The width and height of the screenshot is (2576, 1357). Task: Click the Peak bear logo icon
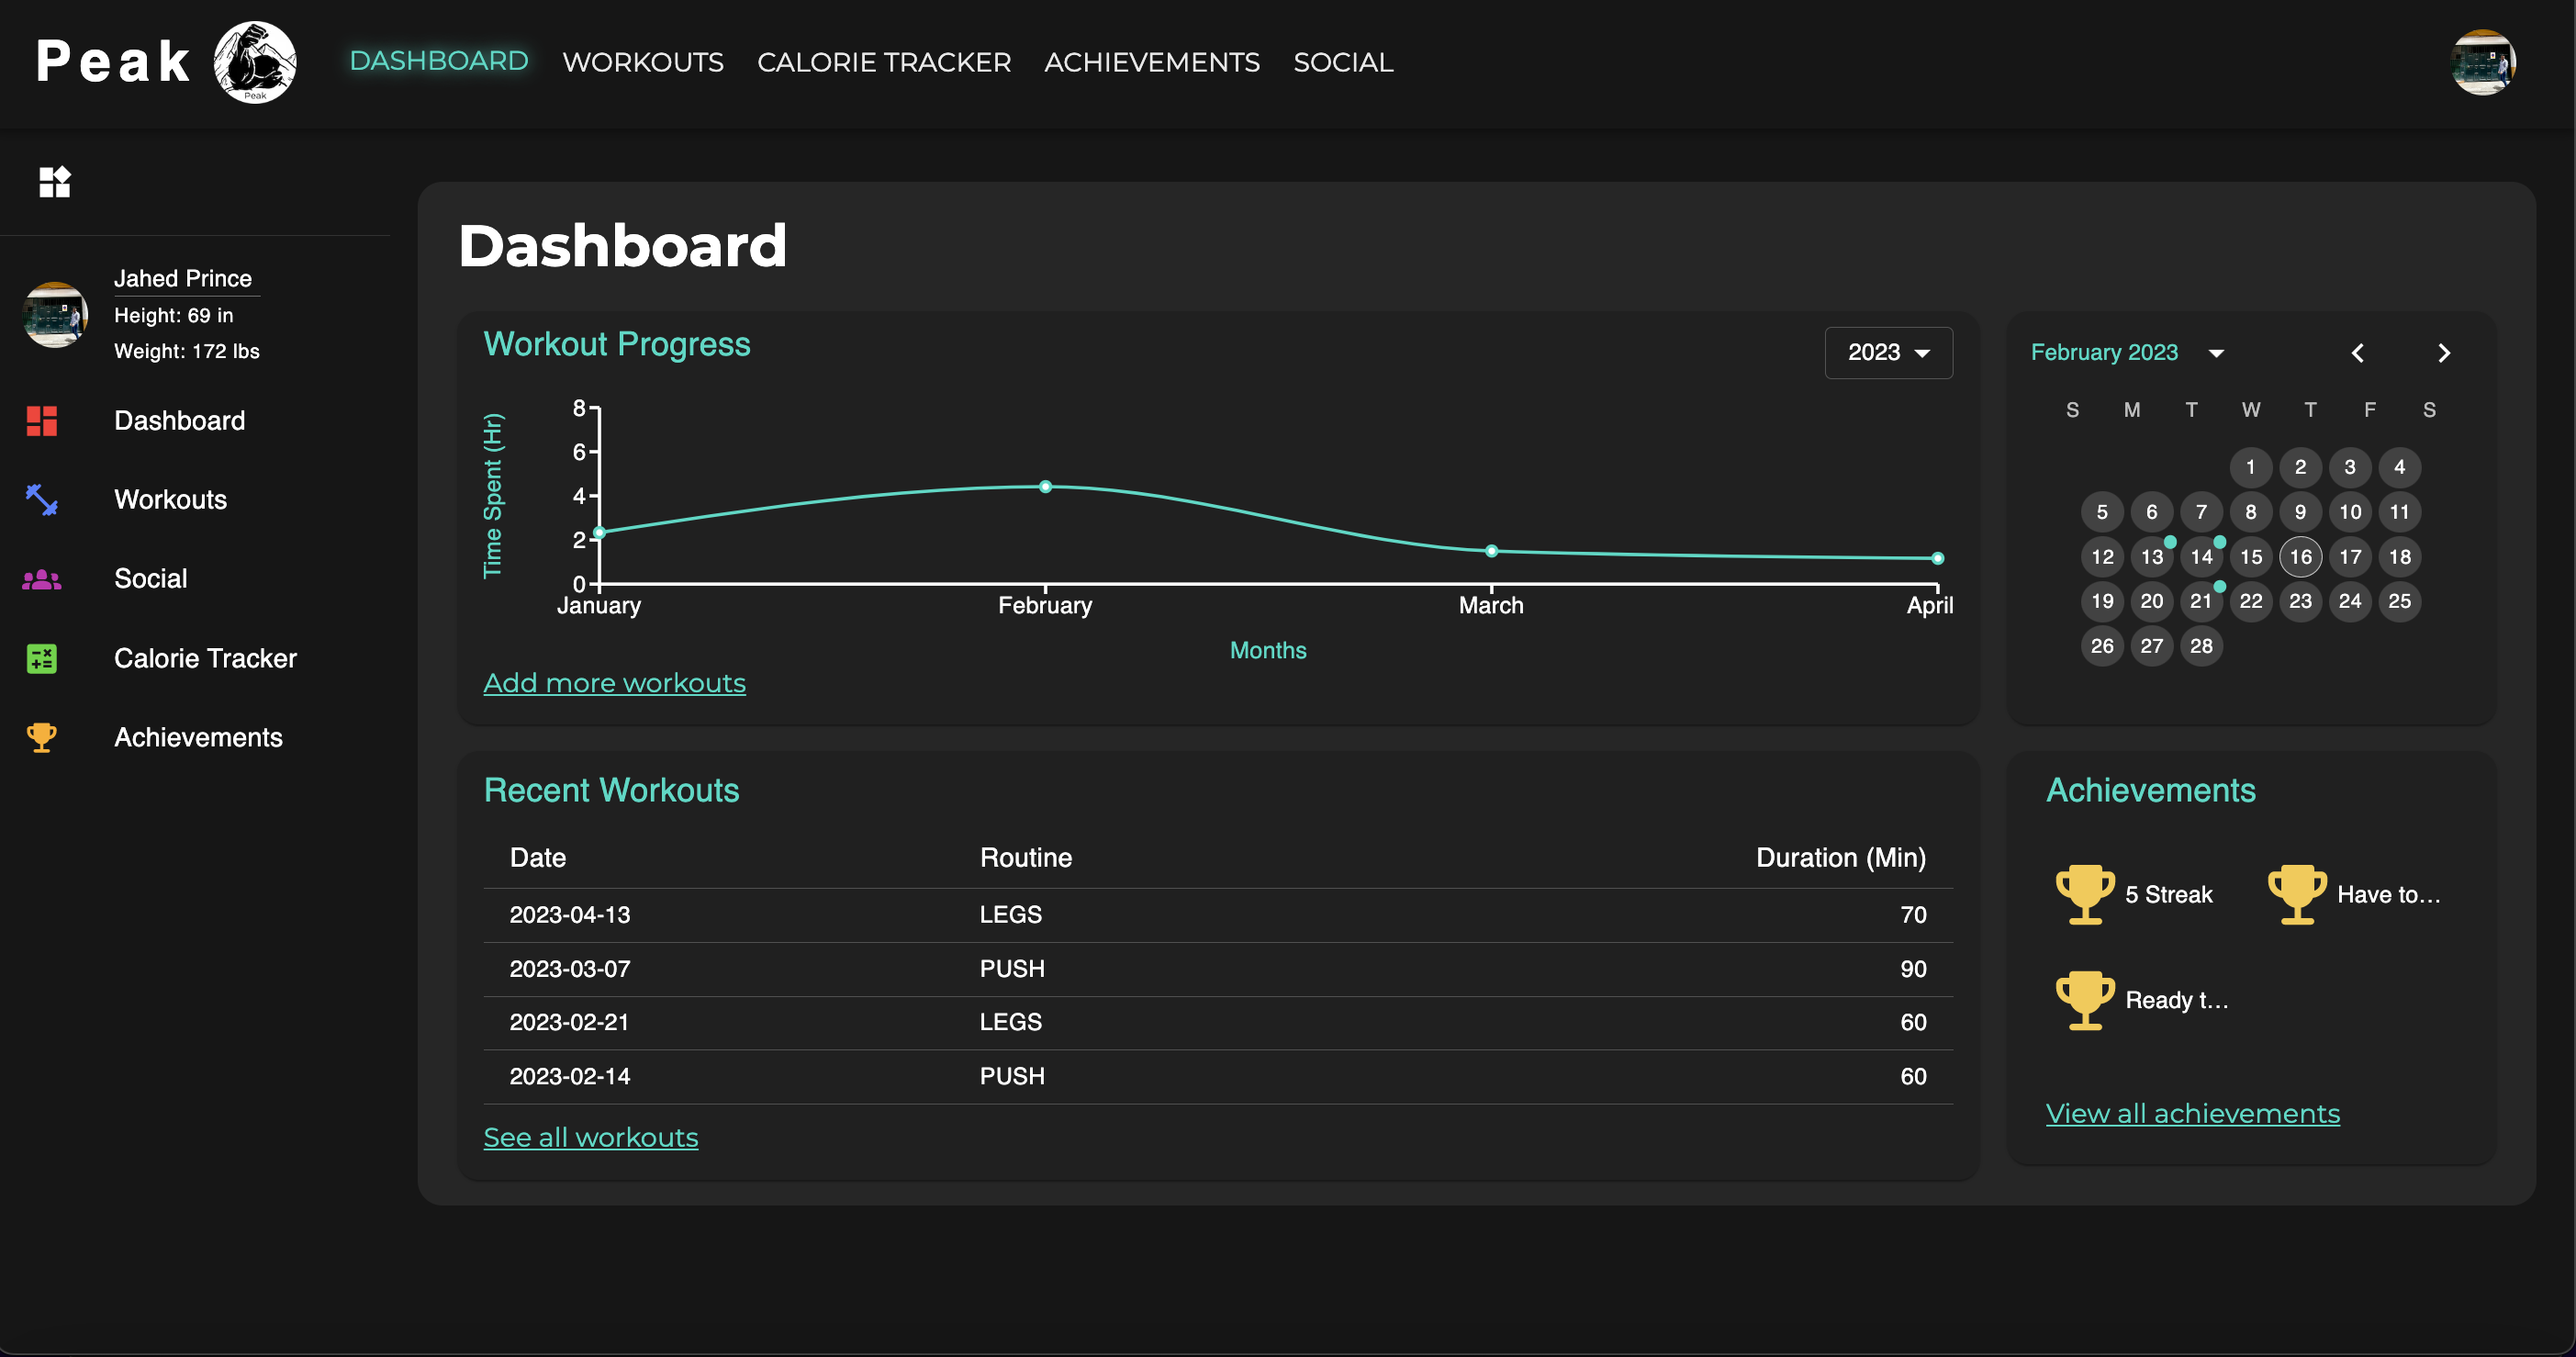click(x=257, y=62)
